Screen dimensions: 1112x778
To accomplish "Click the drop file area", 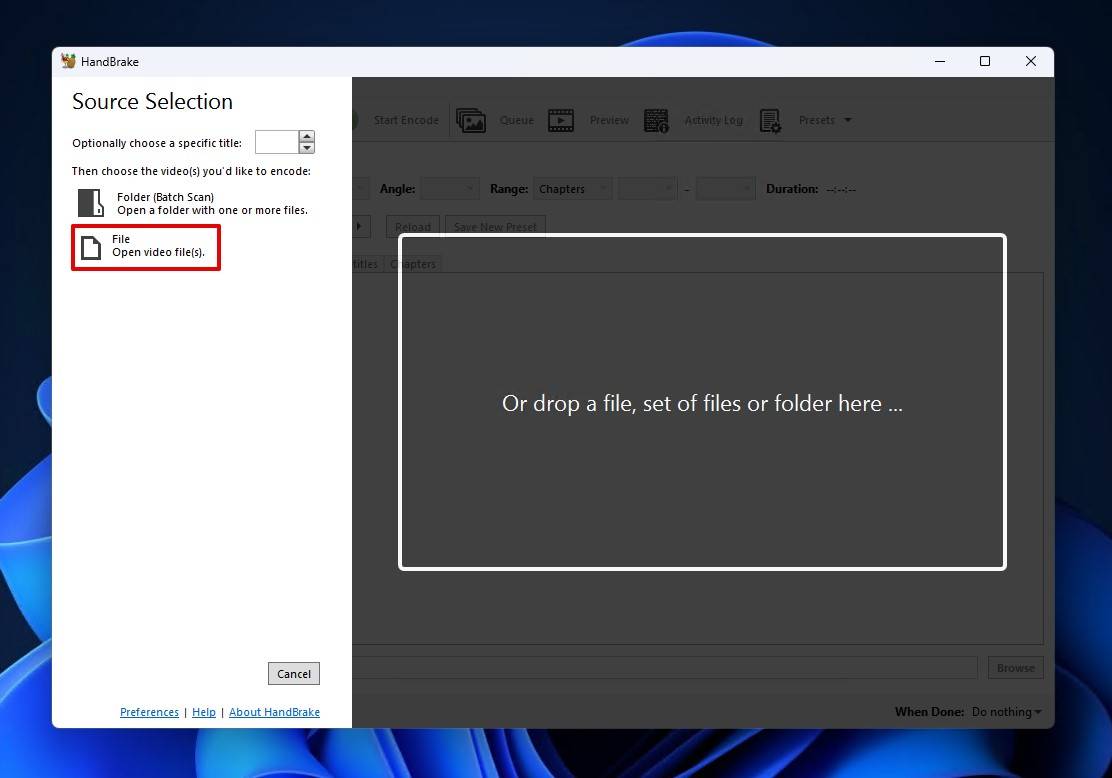I will 702,402.
